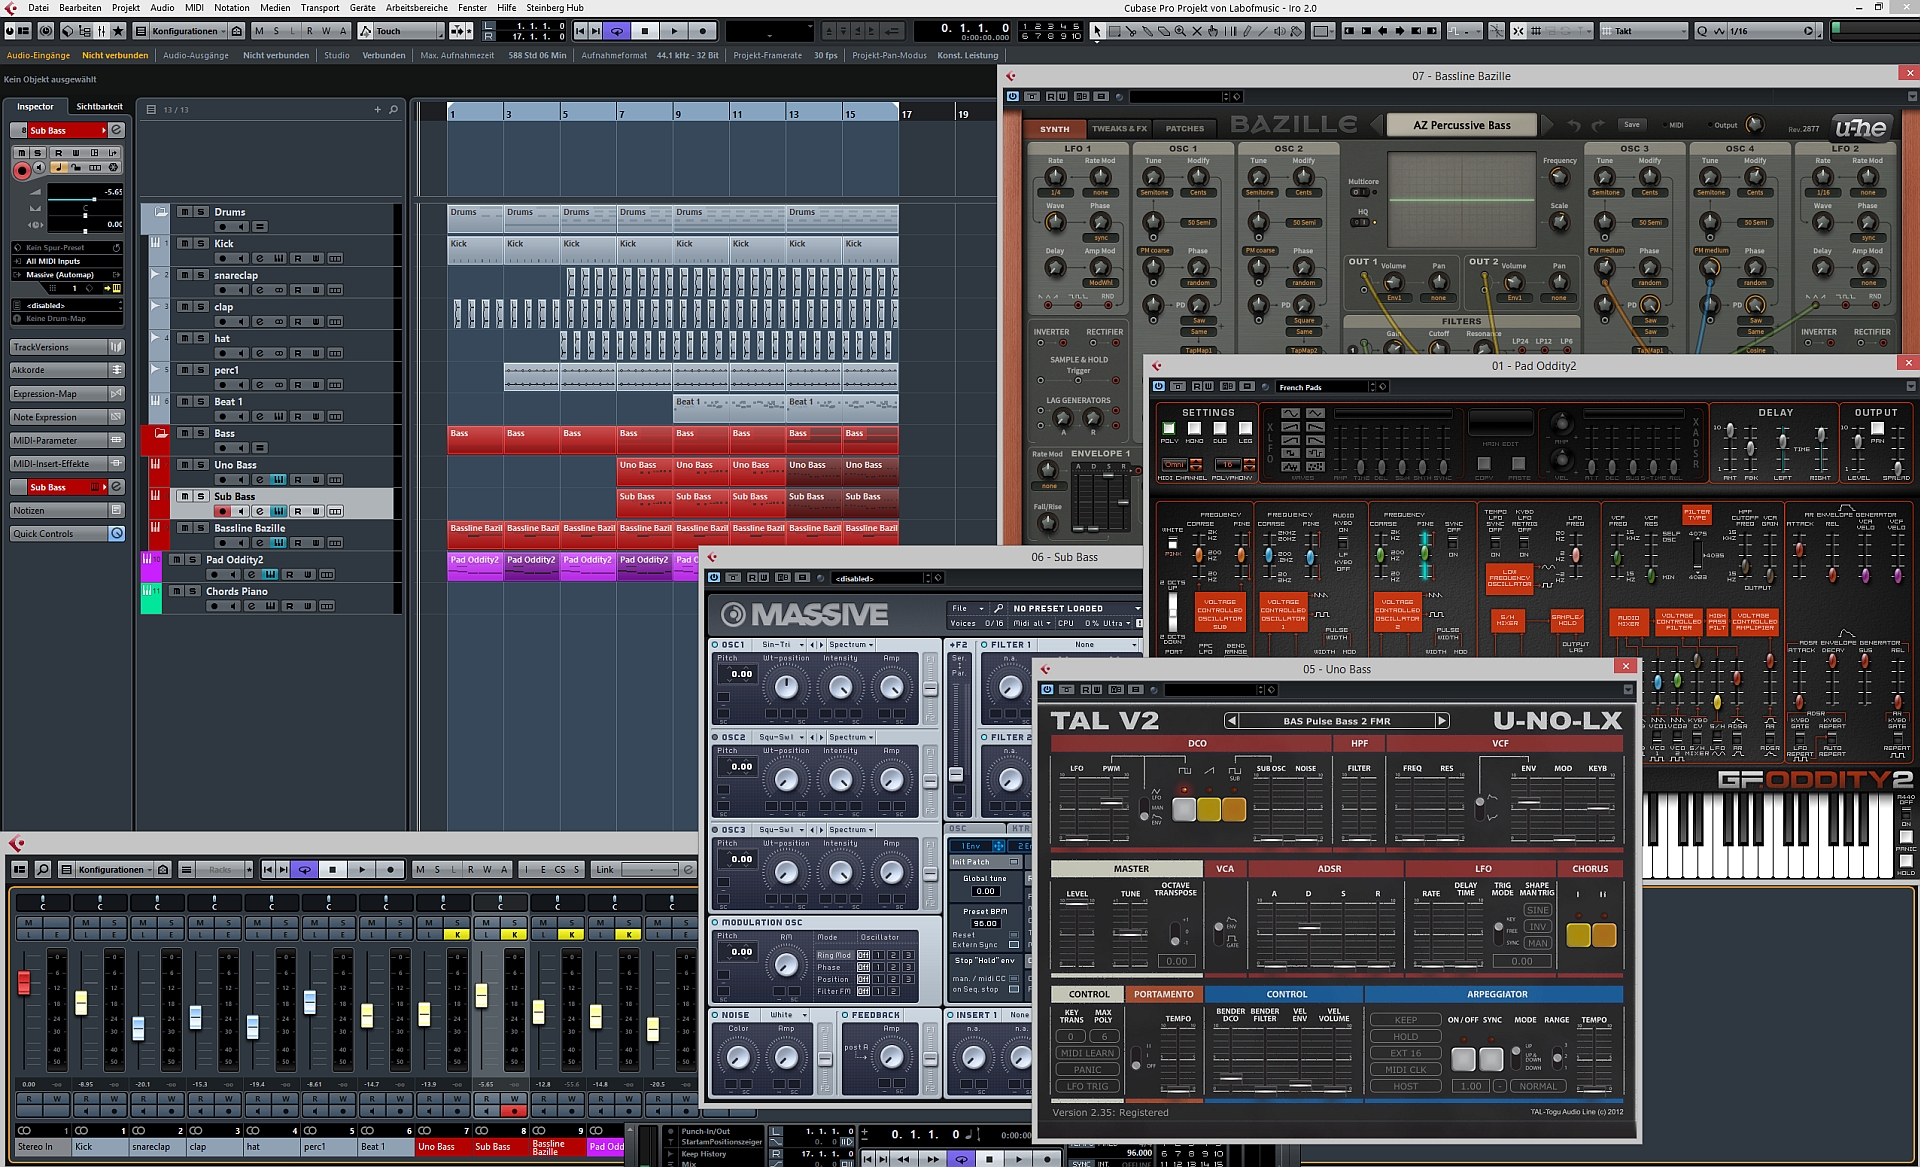The image size is (1920, 1167).
Task: Select the Mute X tool
Action: [x=1197, y=31]
